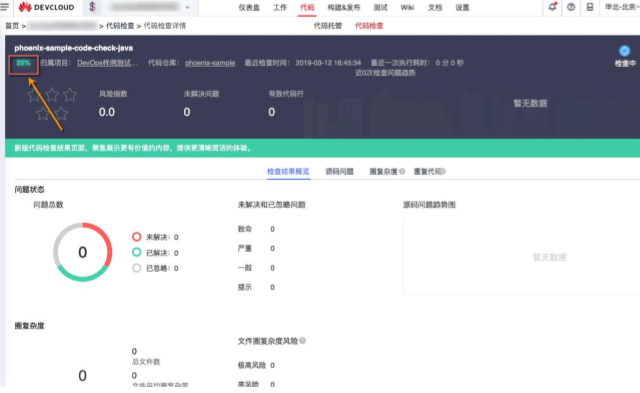The image size is (640, 393).
Task: Click the help icon next to 文件圈复杂度风险
Action: [x=302, y=341]
